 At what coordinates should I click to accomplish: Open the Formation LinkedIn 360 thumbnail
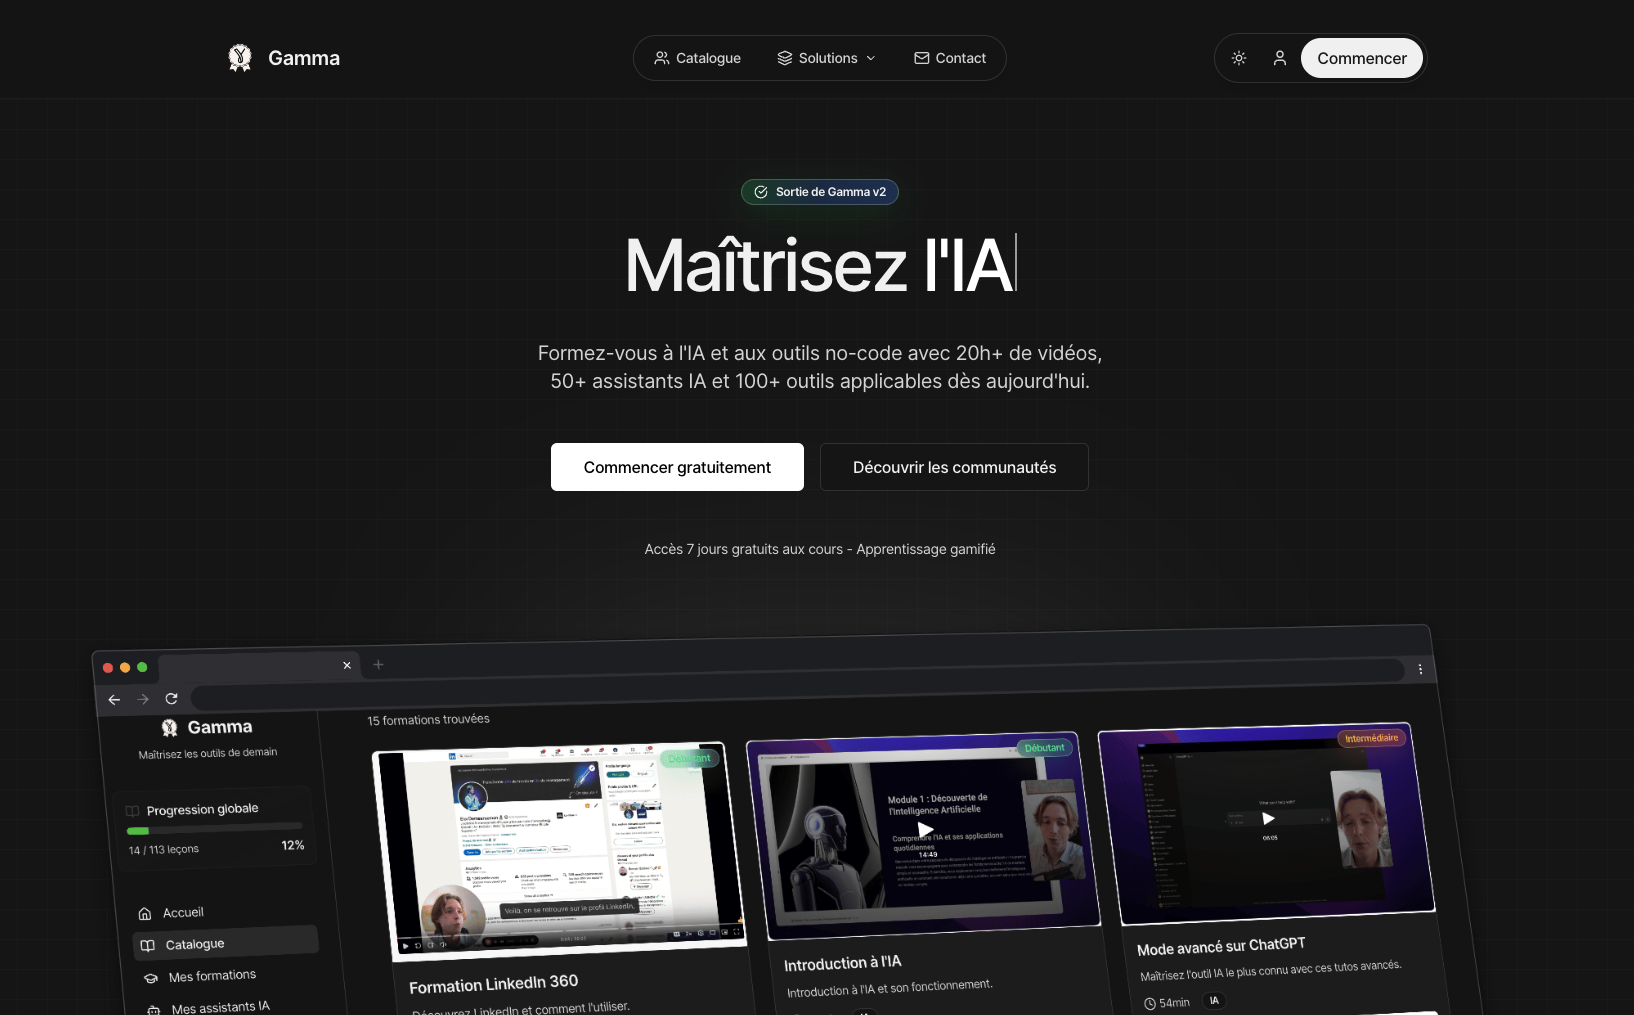(x=560, y=852)
